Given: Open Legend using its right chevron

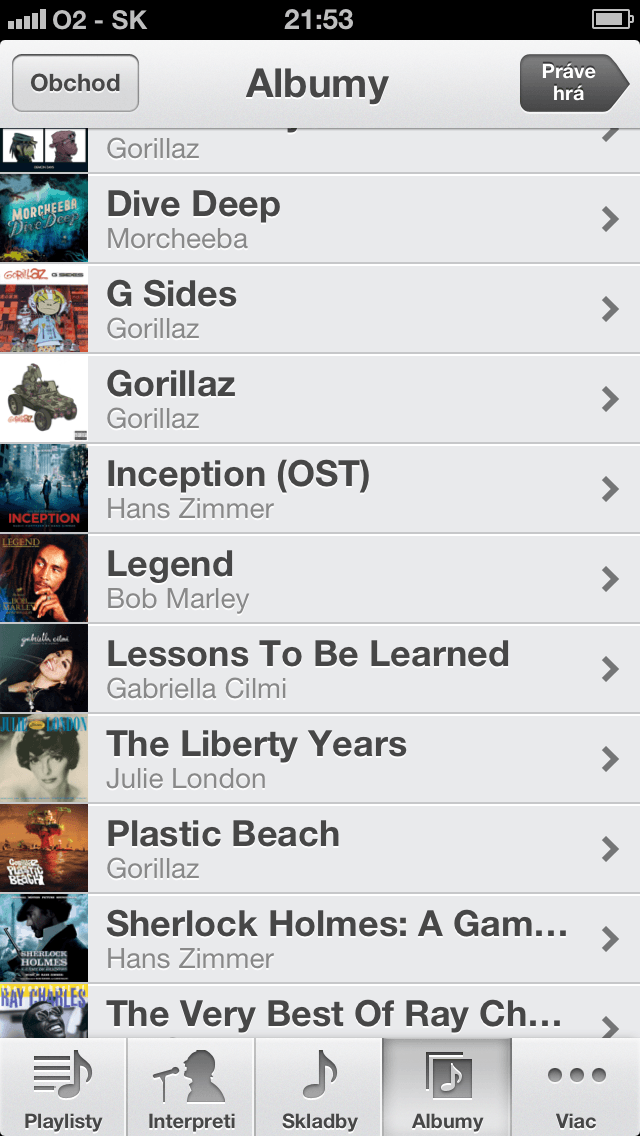Looking at the screenshot, I should [x=610, y=579].
